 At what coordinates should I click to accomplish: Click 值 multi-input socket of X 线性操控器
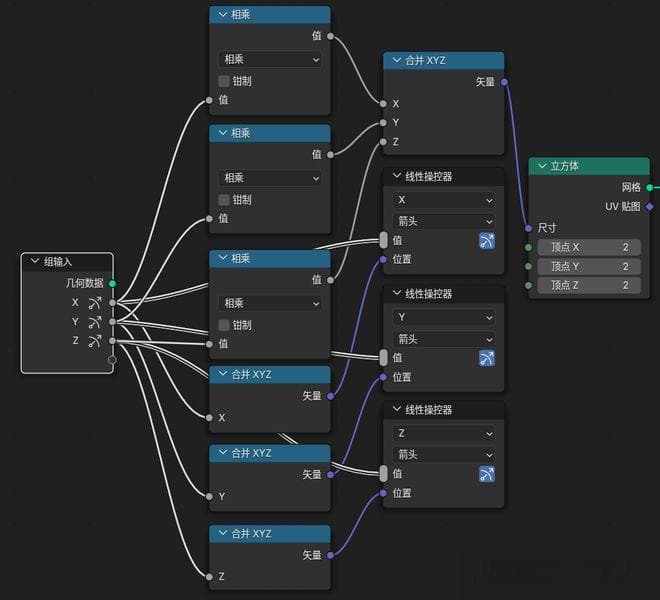pyautogui.click(x=383, y=240)
